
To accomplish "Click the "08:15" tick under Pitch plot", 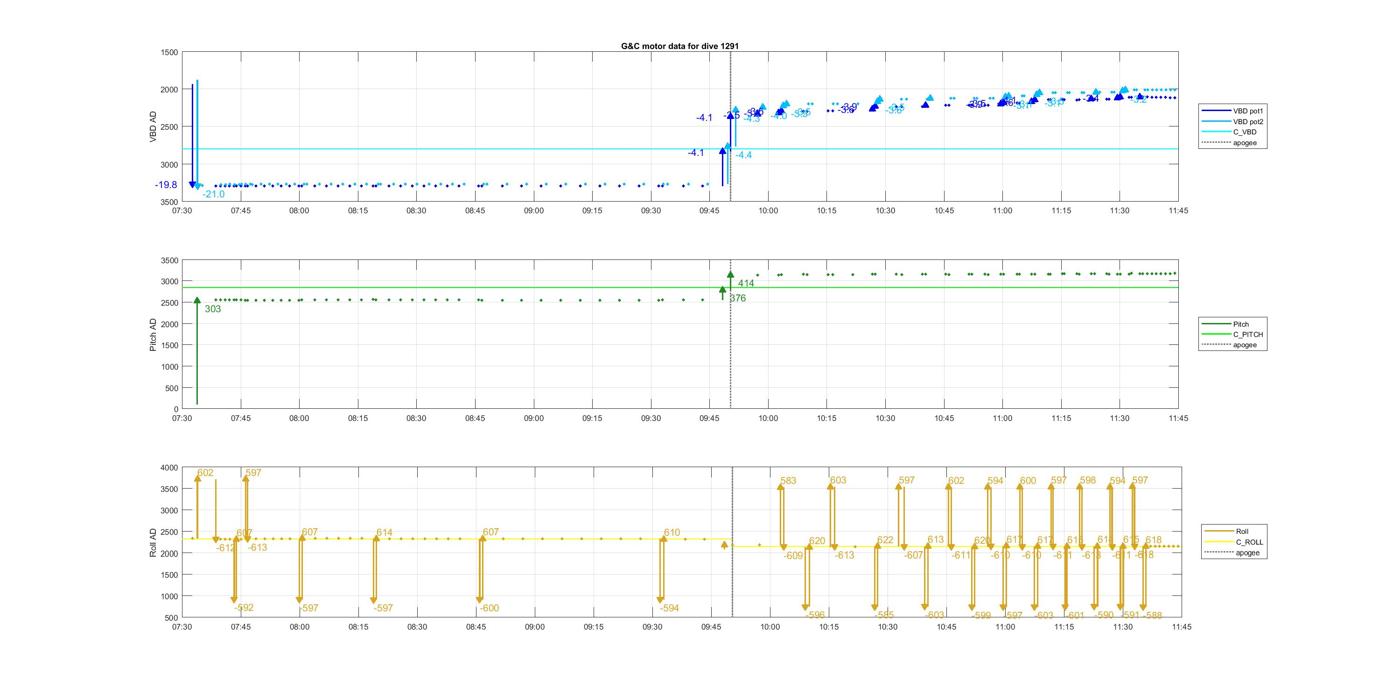I will tap(358, 419).
